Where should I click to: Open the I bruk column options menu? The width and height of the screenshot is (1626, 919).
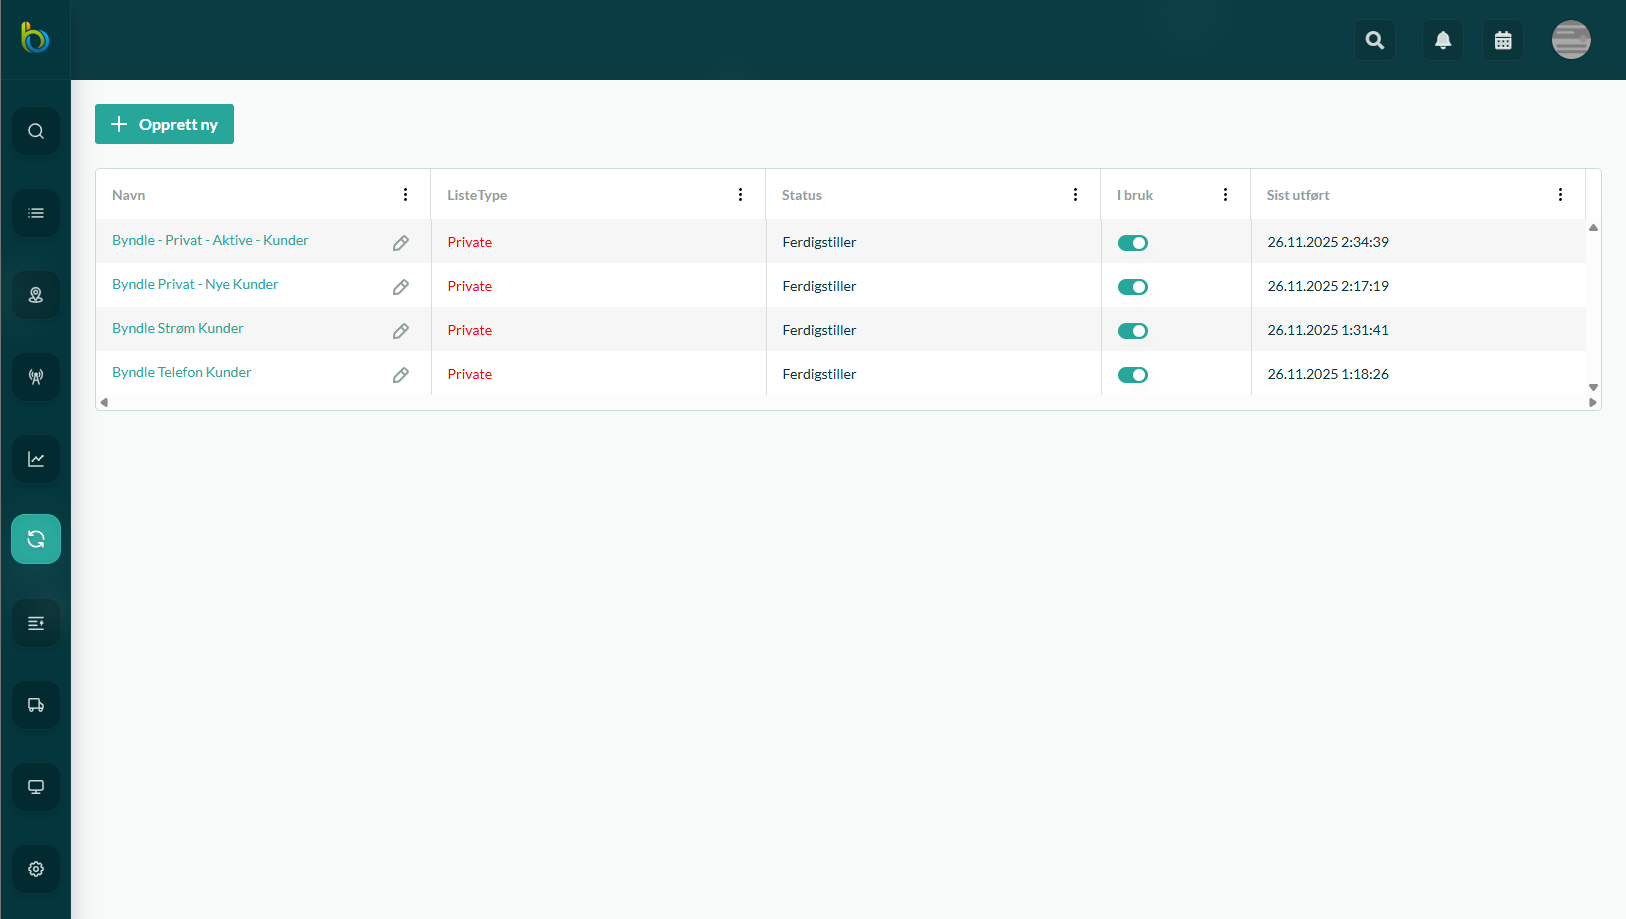(1225, 195)
